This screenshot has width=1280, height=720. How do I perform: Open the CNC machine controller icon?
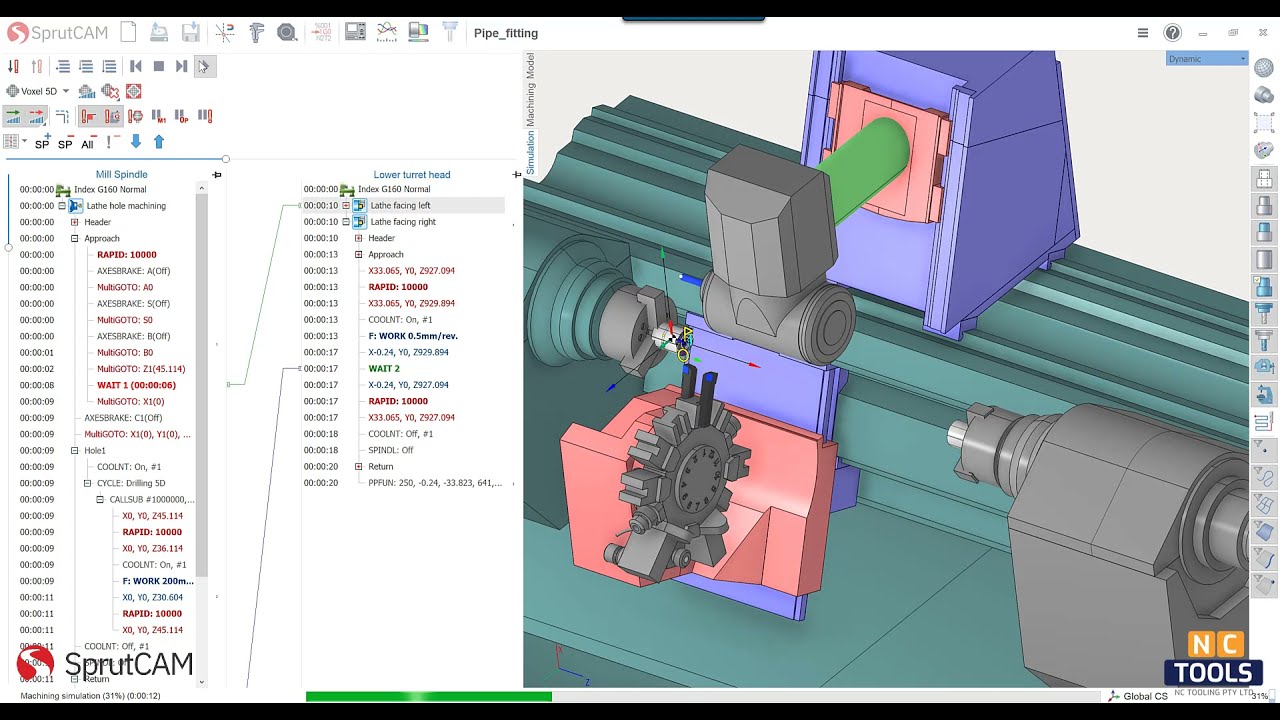pos(355,33)
